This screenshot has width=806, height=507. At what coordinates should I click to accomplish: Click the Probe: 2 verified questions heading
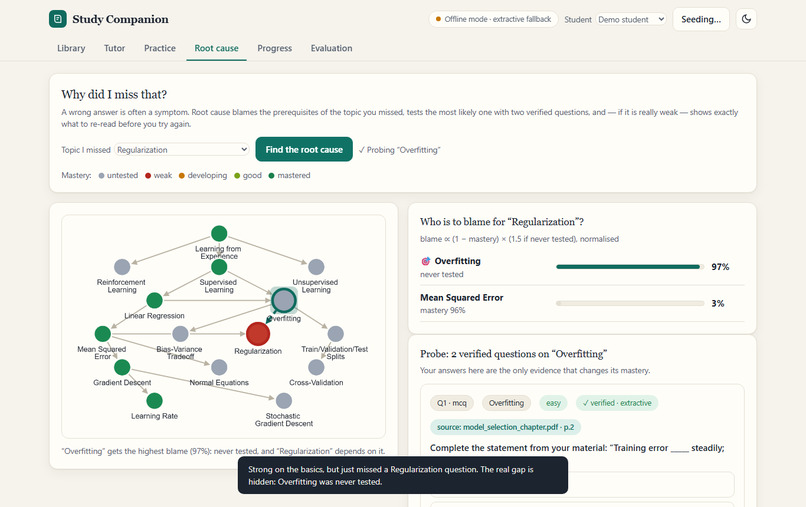coord(513,354)
